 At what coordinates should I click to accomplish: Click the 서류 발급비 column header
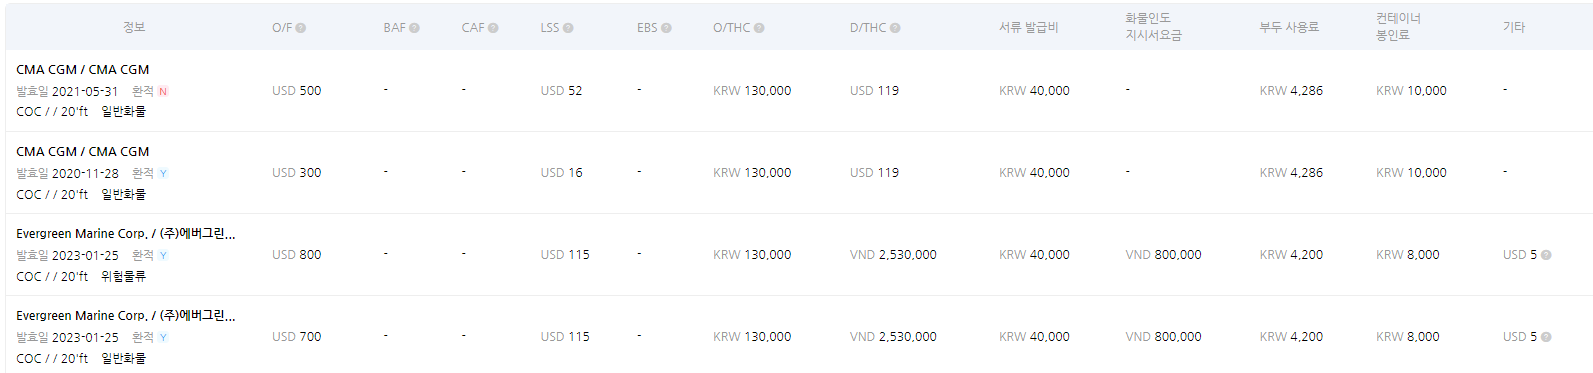(x=1029, y=27)
